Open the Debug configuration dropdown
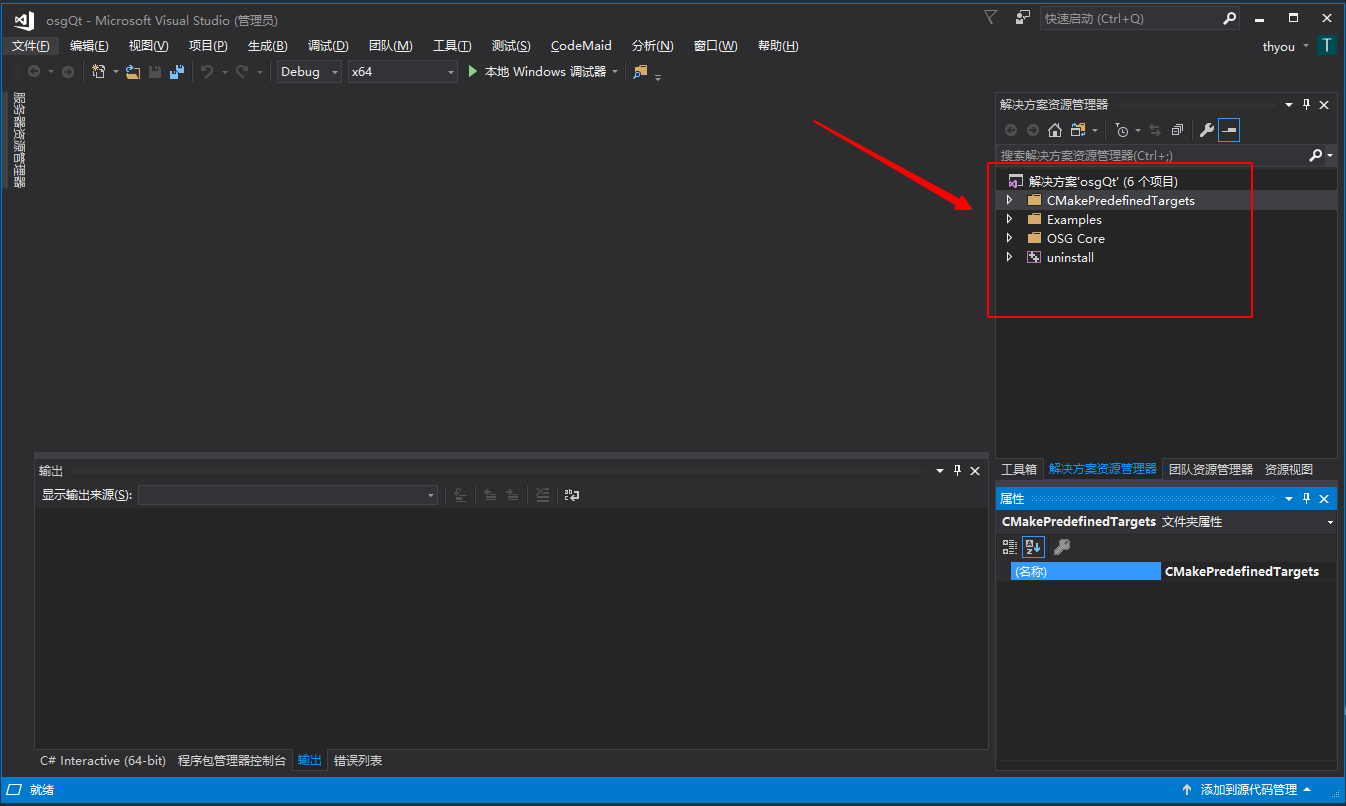The image size is (1346, 806). 309,72
